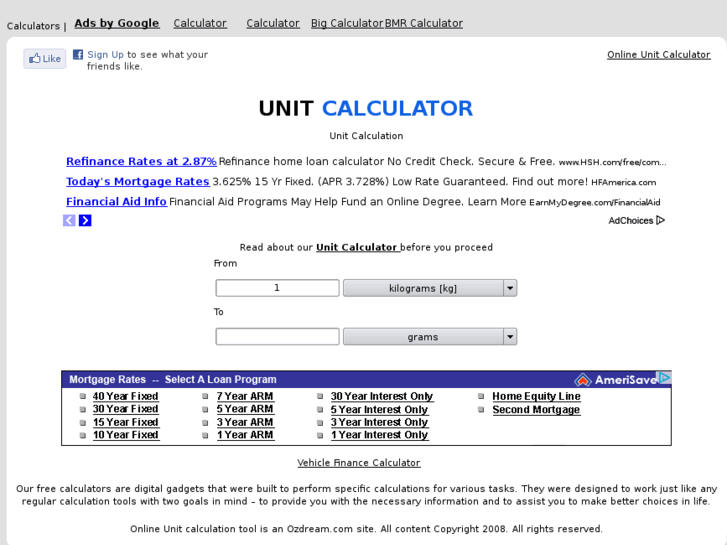Click the next ad arrow icon
Viewport: 727px width, 545px height.
tap(85, 220)
